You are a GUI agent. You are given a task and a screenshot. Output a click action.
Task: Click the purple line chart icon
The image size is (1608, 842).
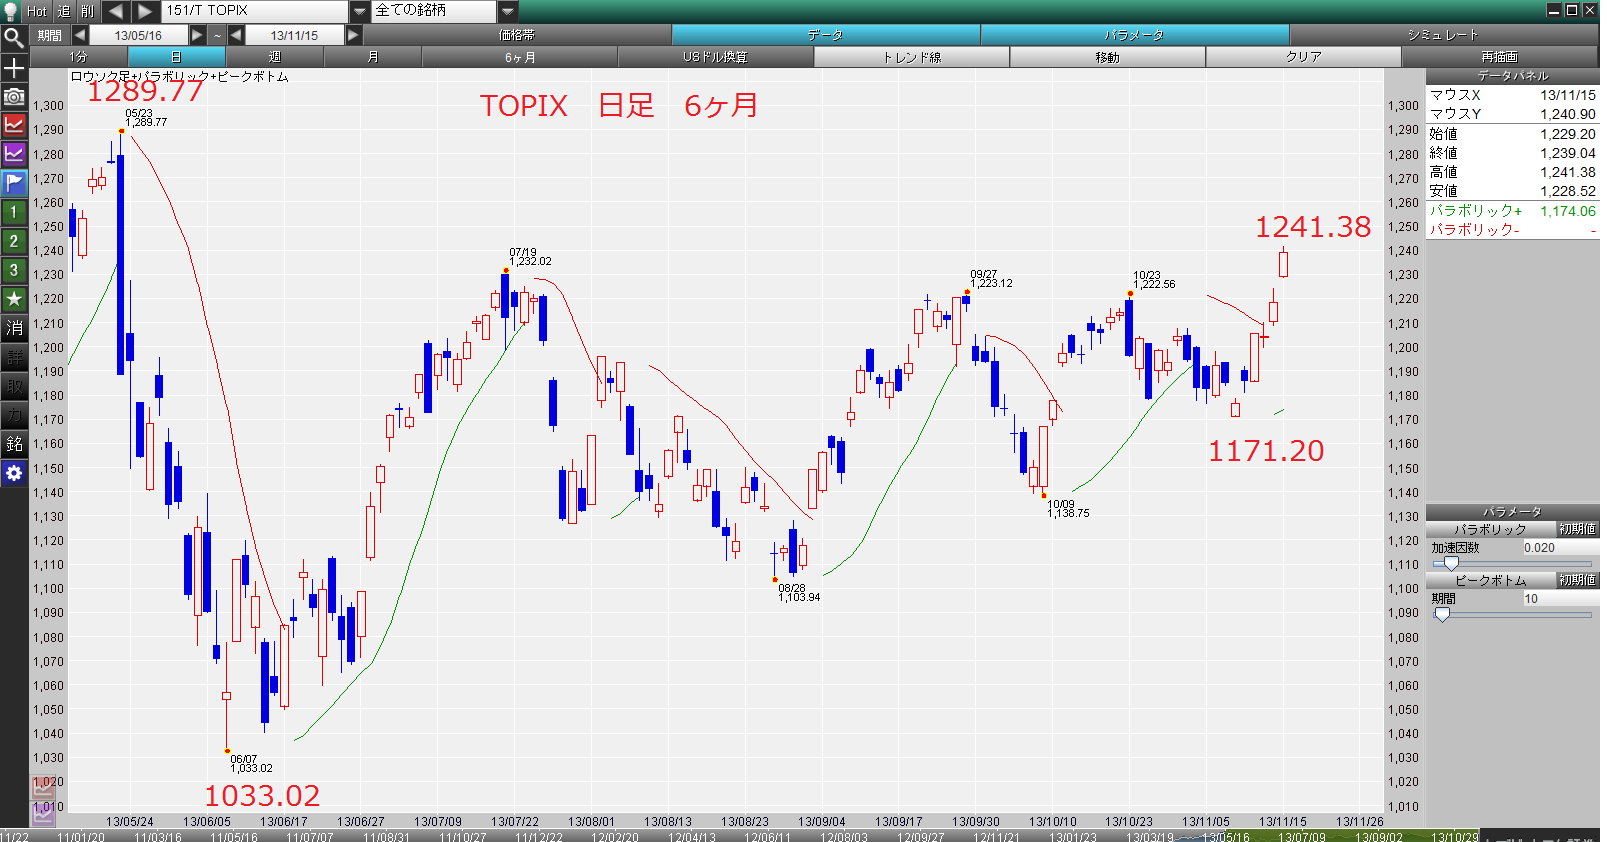(14, 154)
